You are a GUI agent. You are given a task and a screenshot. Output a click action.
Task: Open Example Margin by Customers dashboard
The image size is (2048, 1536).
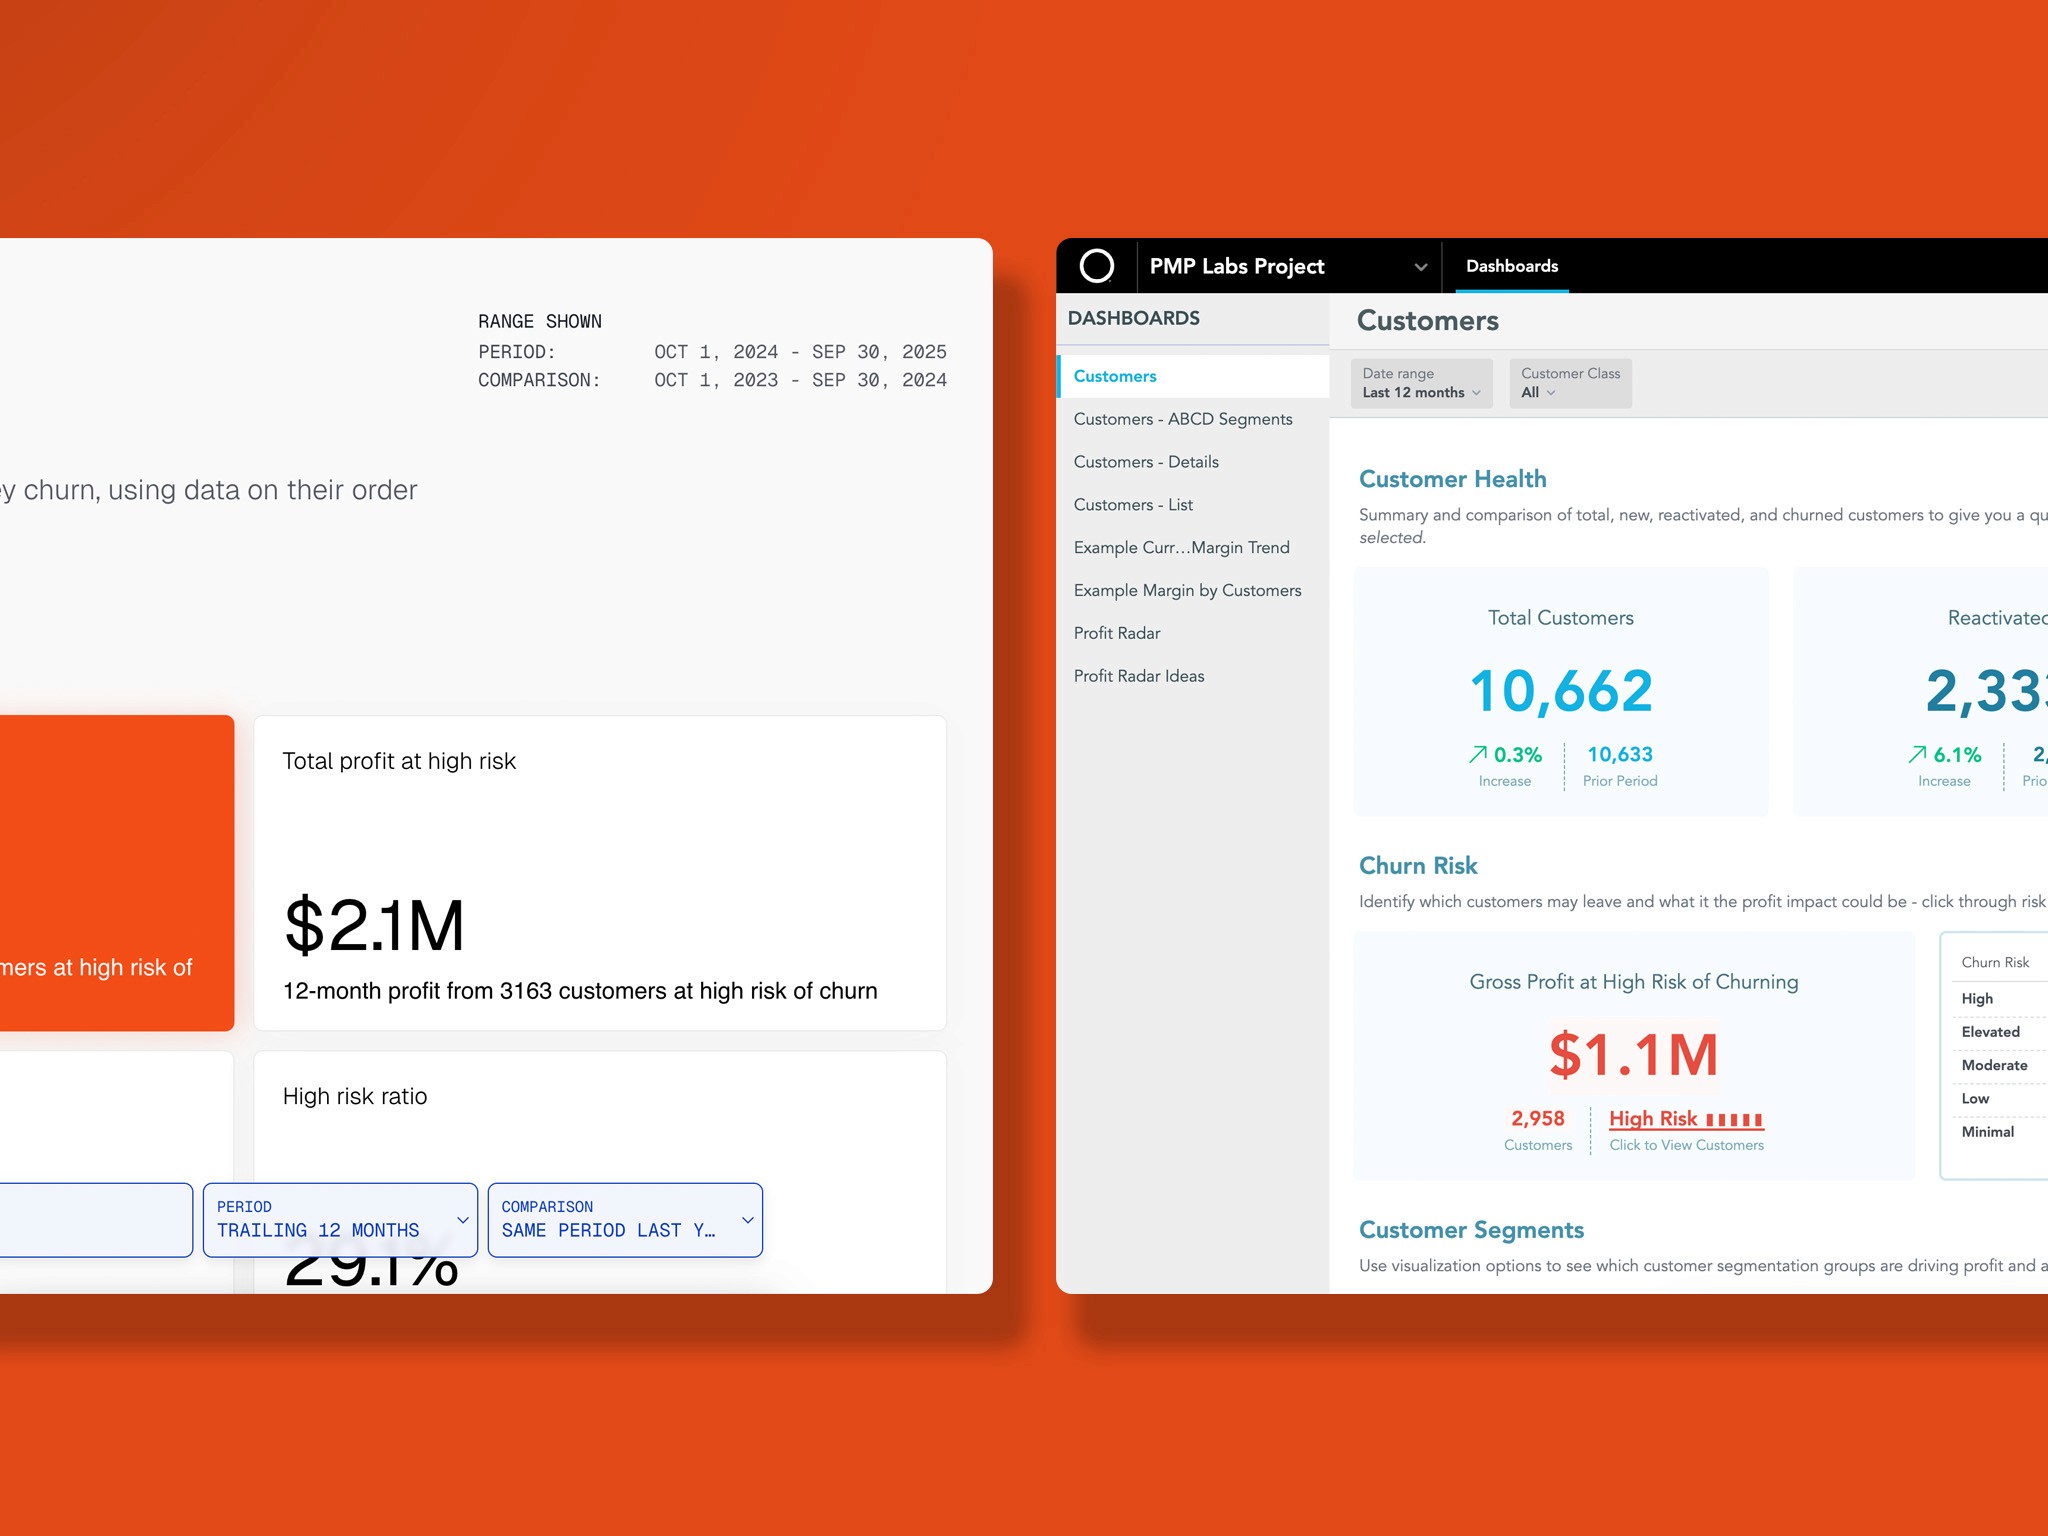pyautogui.click(x=1186, y=591)
